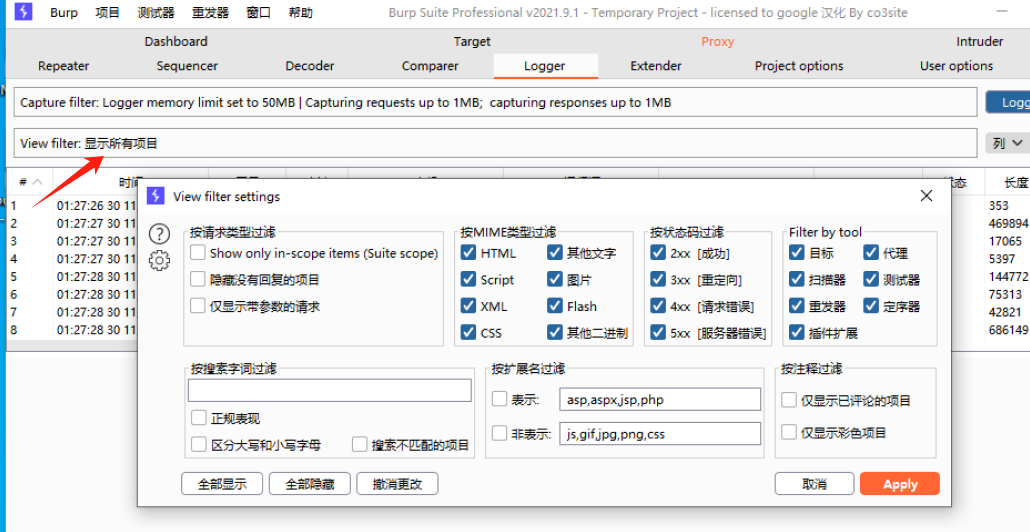Click the js,gif,jpg,png,css extension field
Screen dimensions: 1030x532
pos(660,433)
